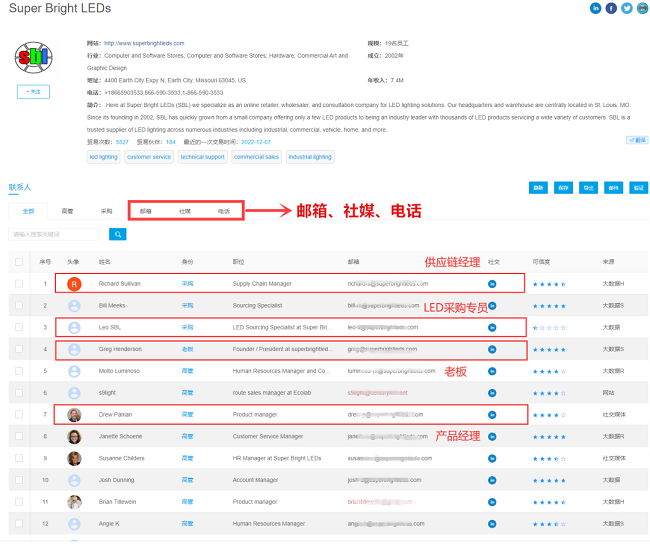The image size is (650, 547).
Task: Click the blue search magnifier button
Action: [x=118, y=235]
